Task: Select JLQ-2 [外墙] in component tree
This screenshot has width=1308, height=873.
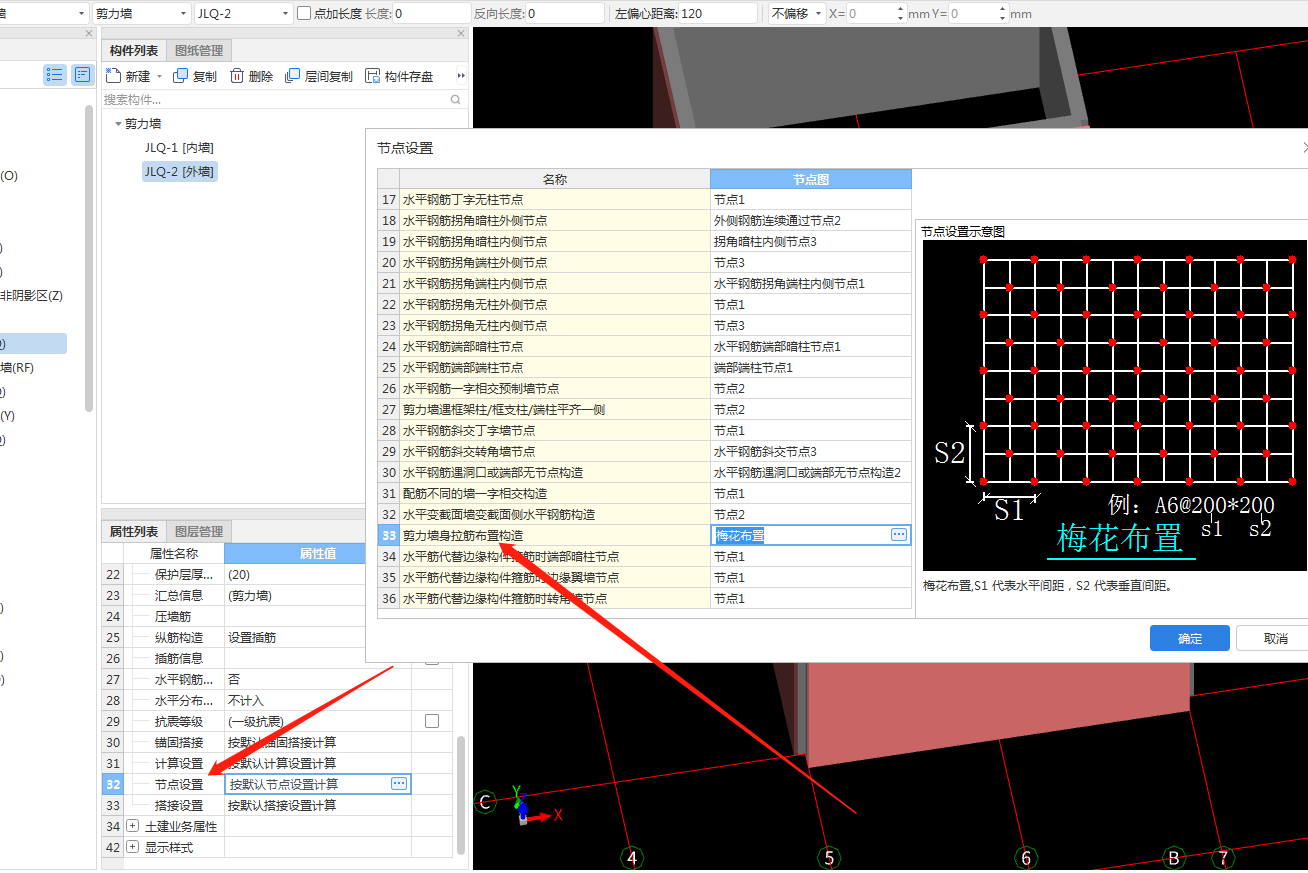Action: [179, 171]
